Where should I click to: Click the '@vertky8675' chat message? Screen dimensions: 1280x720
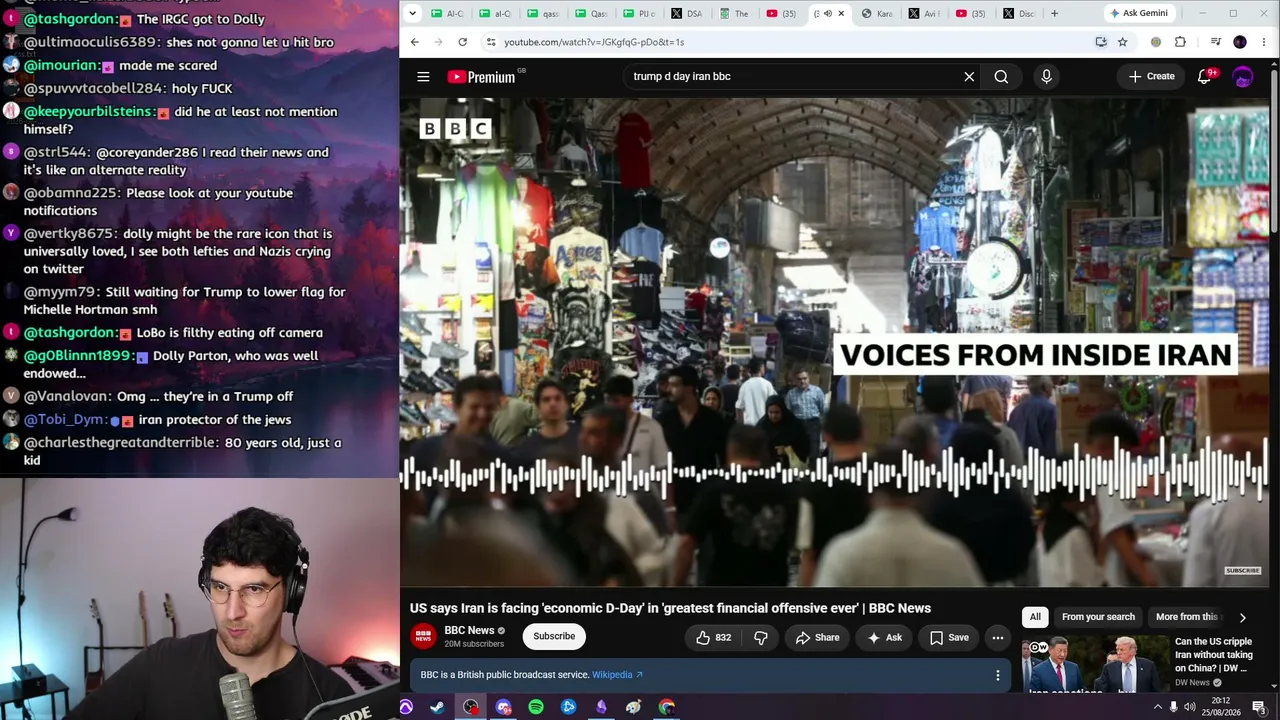(177, 251)
